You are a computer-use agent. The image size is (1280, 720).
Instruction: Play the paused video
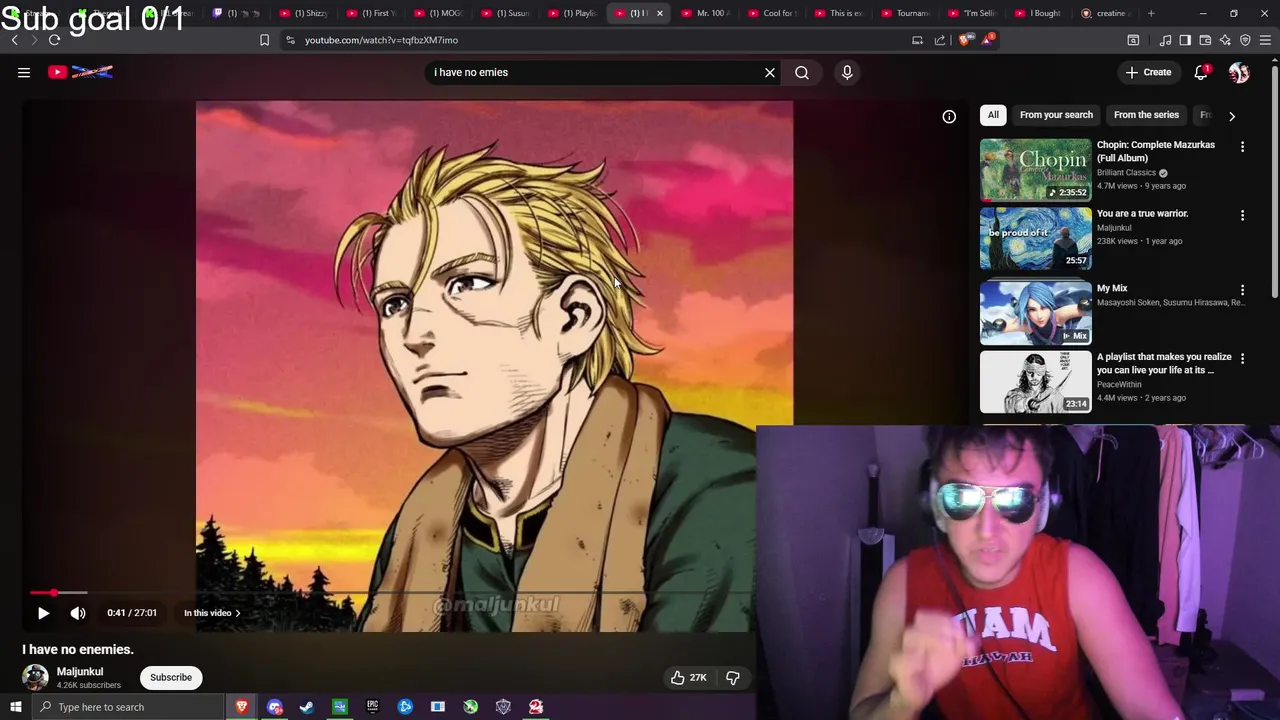[43, 613]
